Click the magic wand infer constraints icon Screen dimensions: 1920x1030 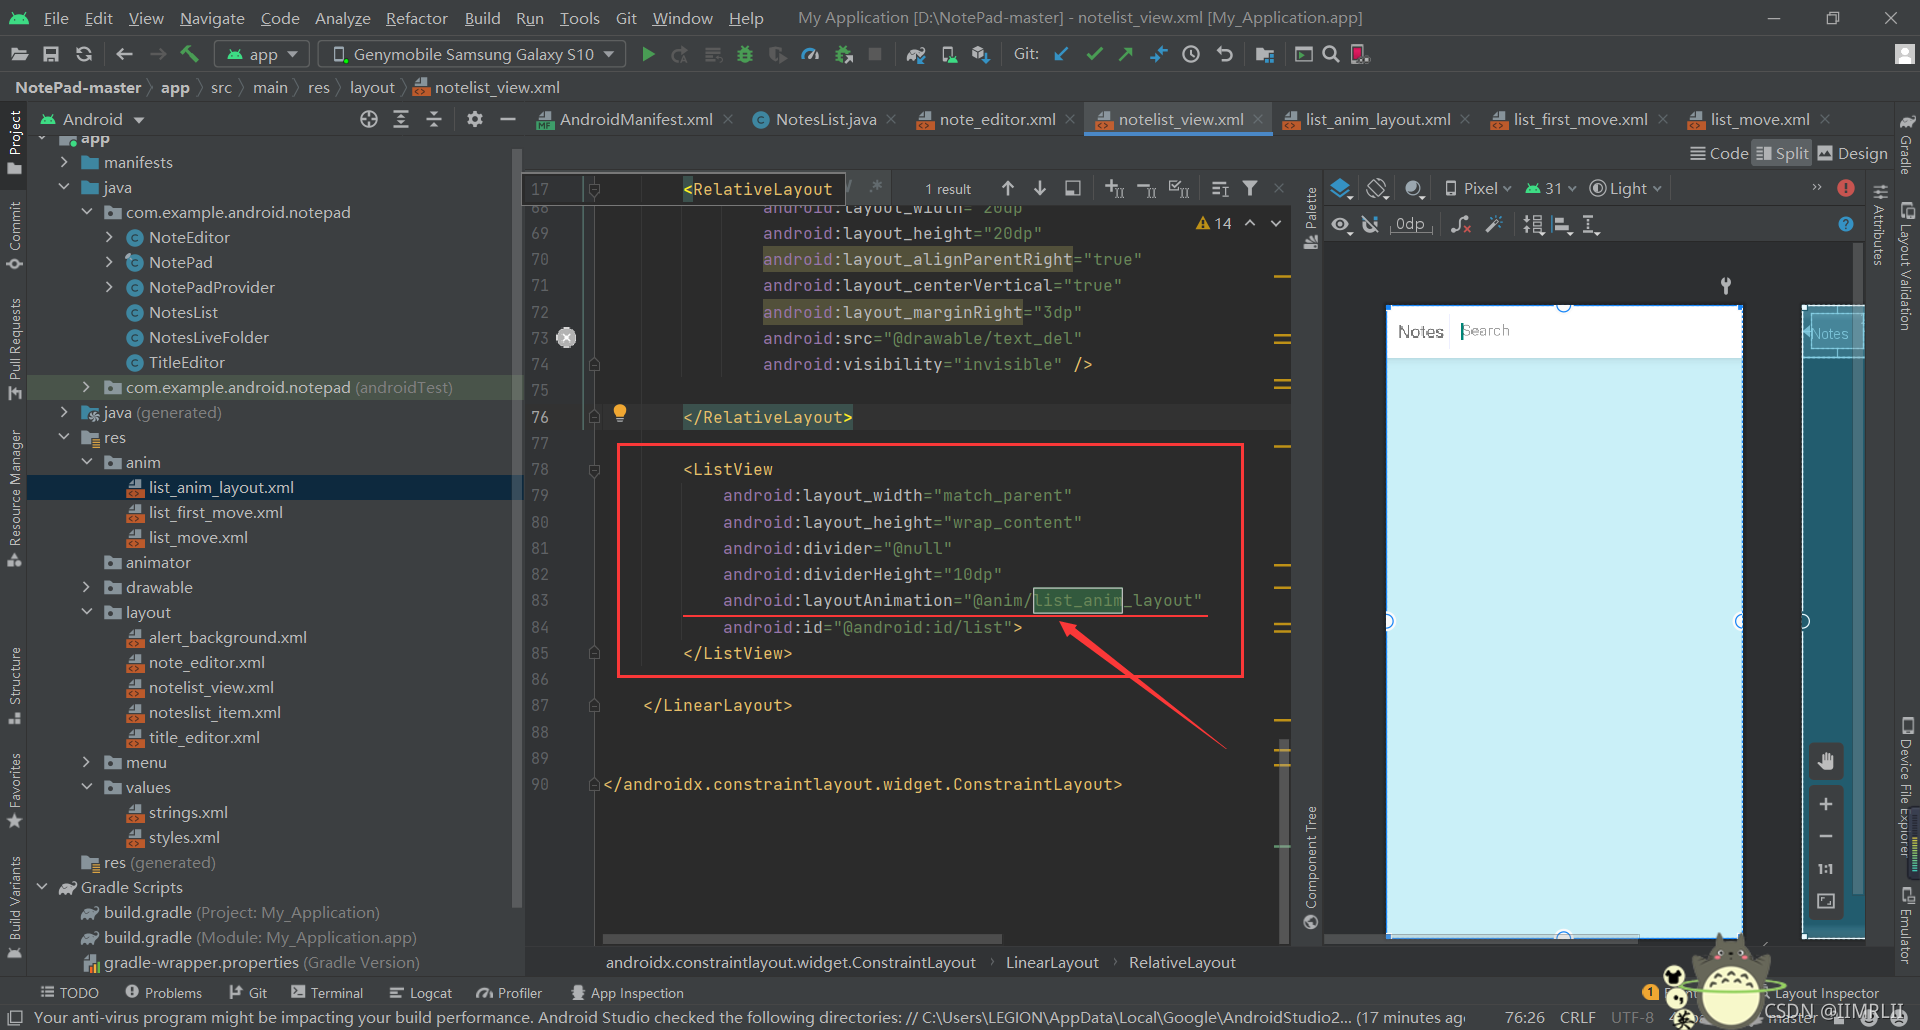coord(1494,224)
